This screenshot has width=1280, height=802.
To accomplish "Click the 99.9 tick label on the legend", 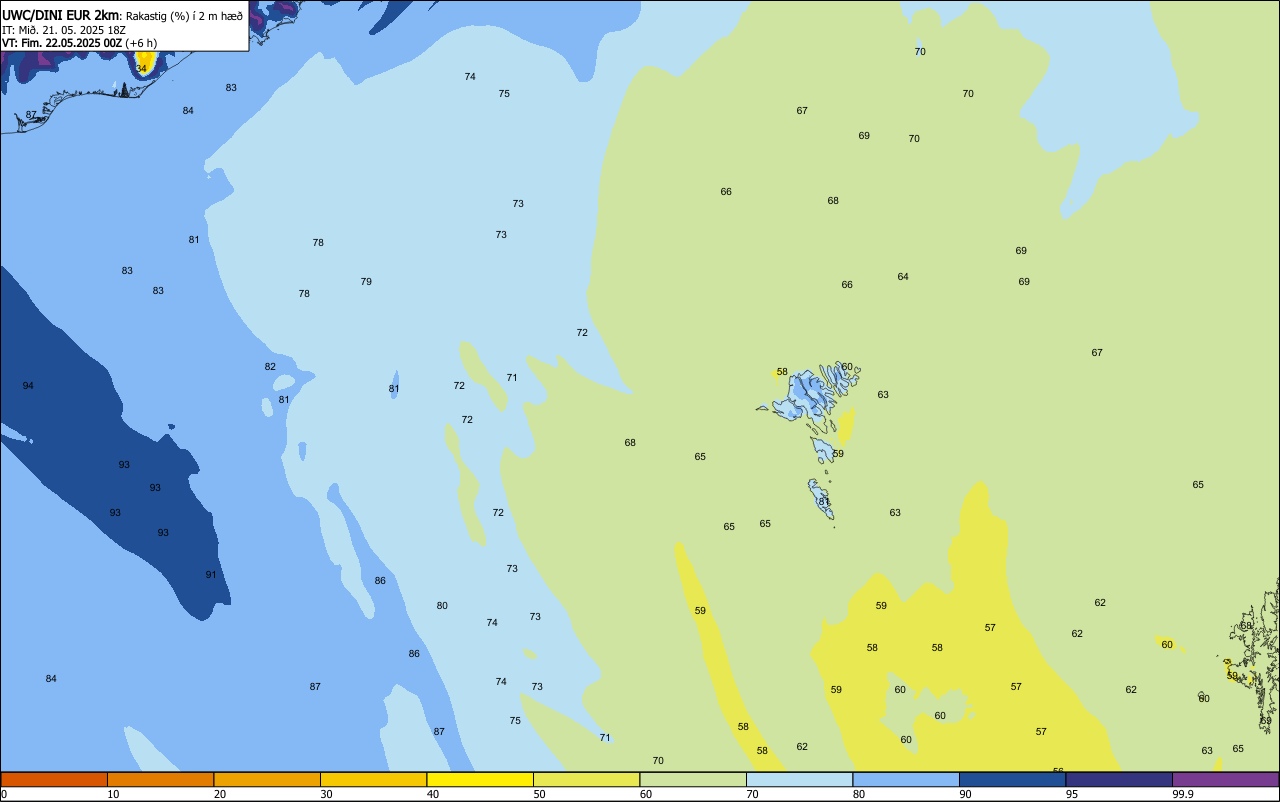I will click(1183, 794).
